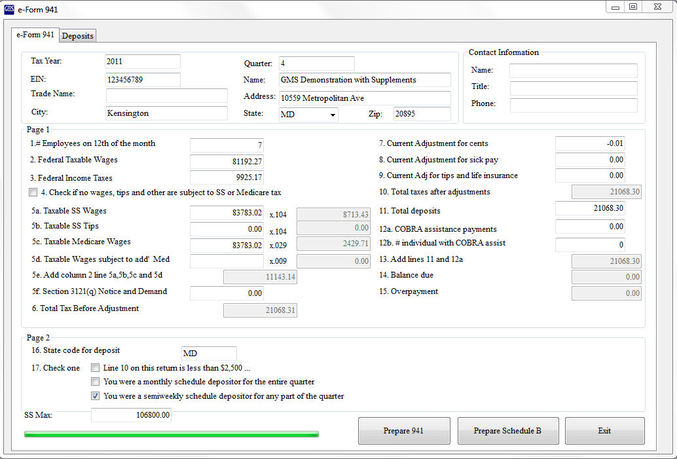Click the City field showing Kensington
The width and height of the screenshot is (677, 459).
[166, 113]
